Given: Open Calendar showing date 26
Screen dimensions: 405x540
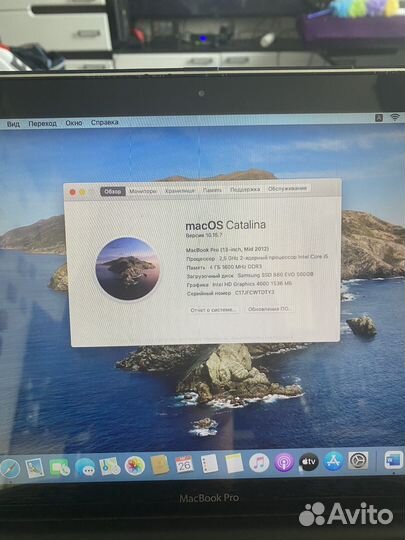Looking at the screenshot, I should tap(184, 464).
